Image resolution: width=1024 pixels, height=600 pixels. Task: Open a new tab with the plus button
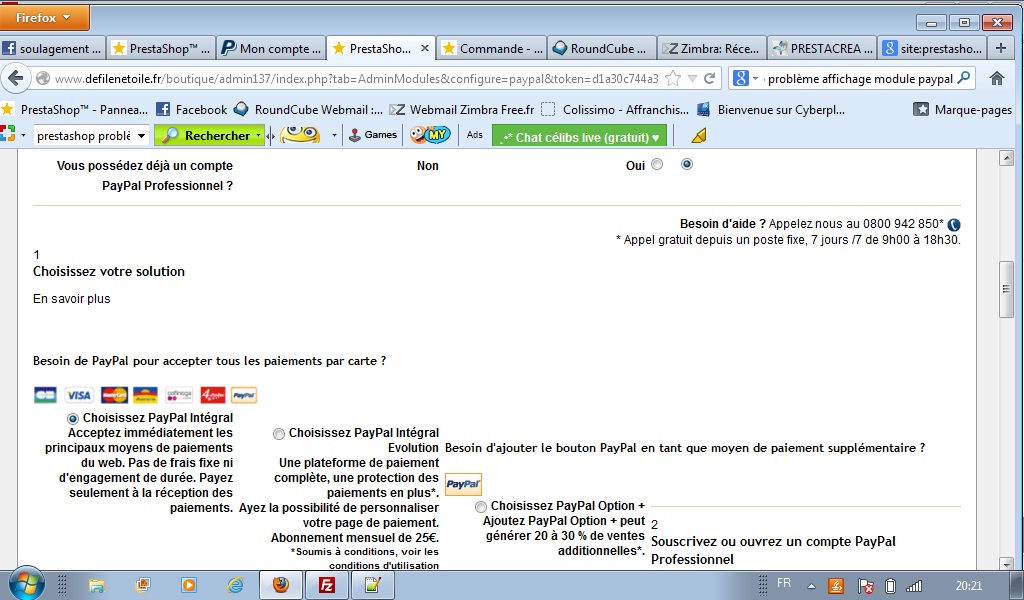[x=1000, y=48]
